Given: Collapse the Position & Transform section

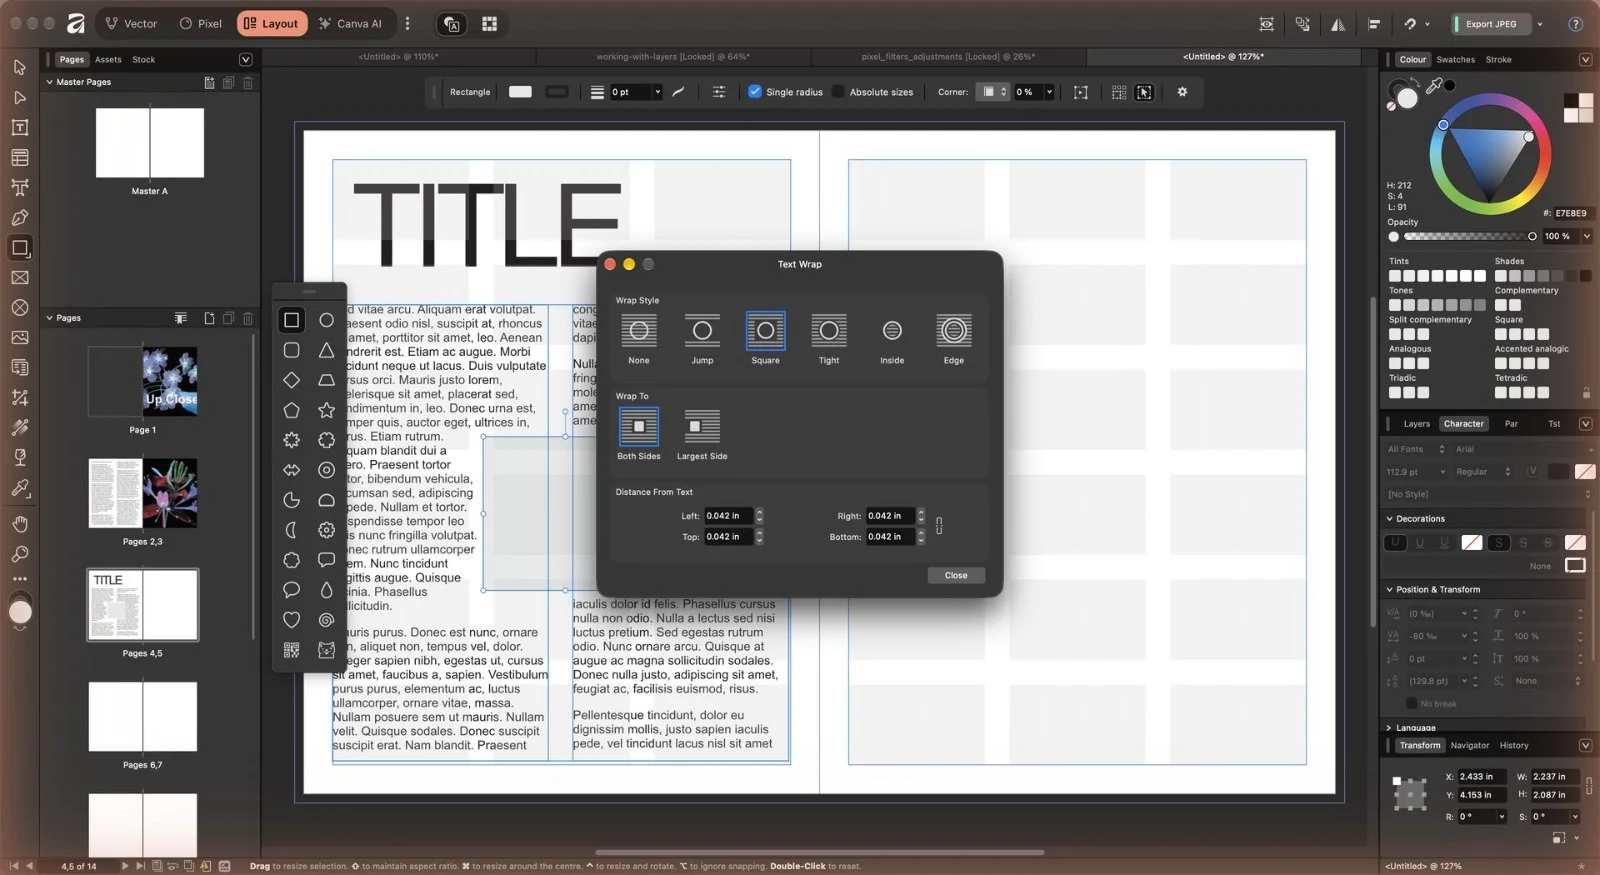Looking at the screenshot, I should coord(1389,590).
